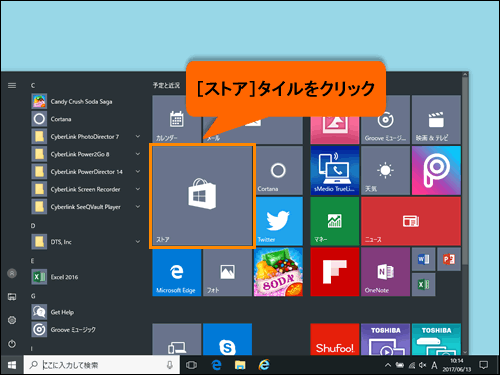The height and width of the screenshot is (375, 500).
Task: Launch Edge from the taskbar
Action: click(217, 365)
